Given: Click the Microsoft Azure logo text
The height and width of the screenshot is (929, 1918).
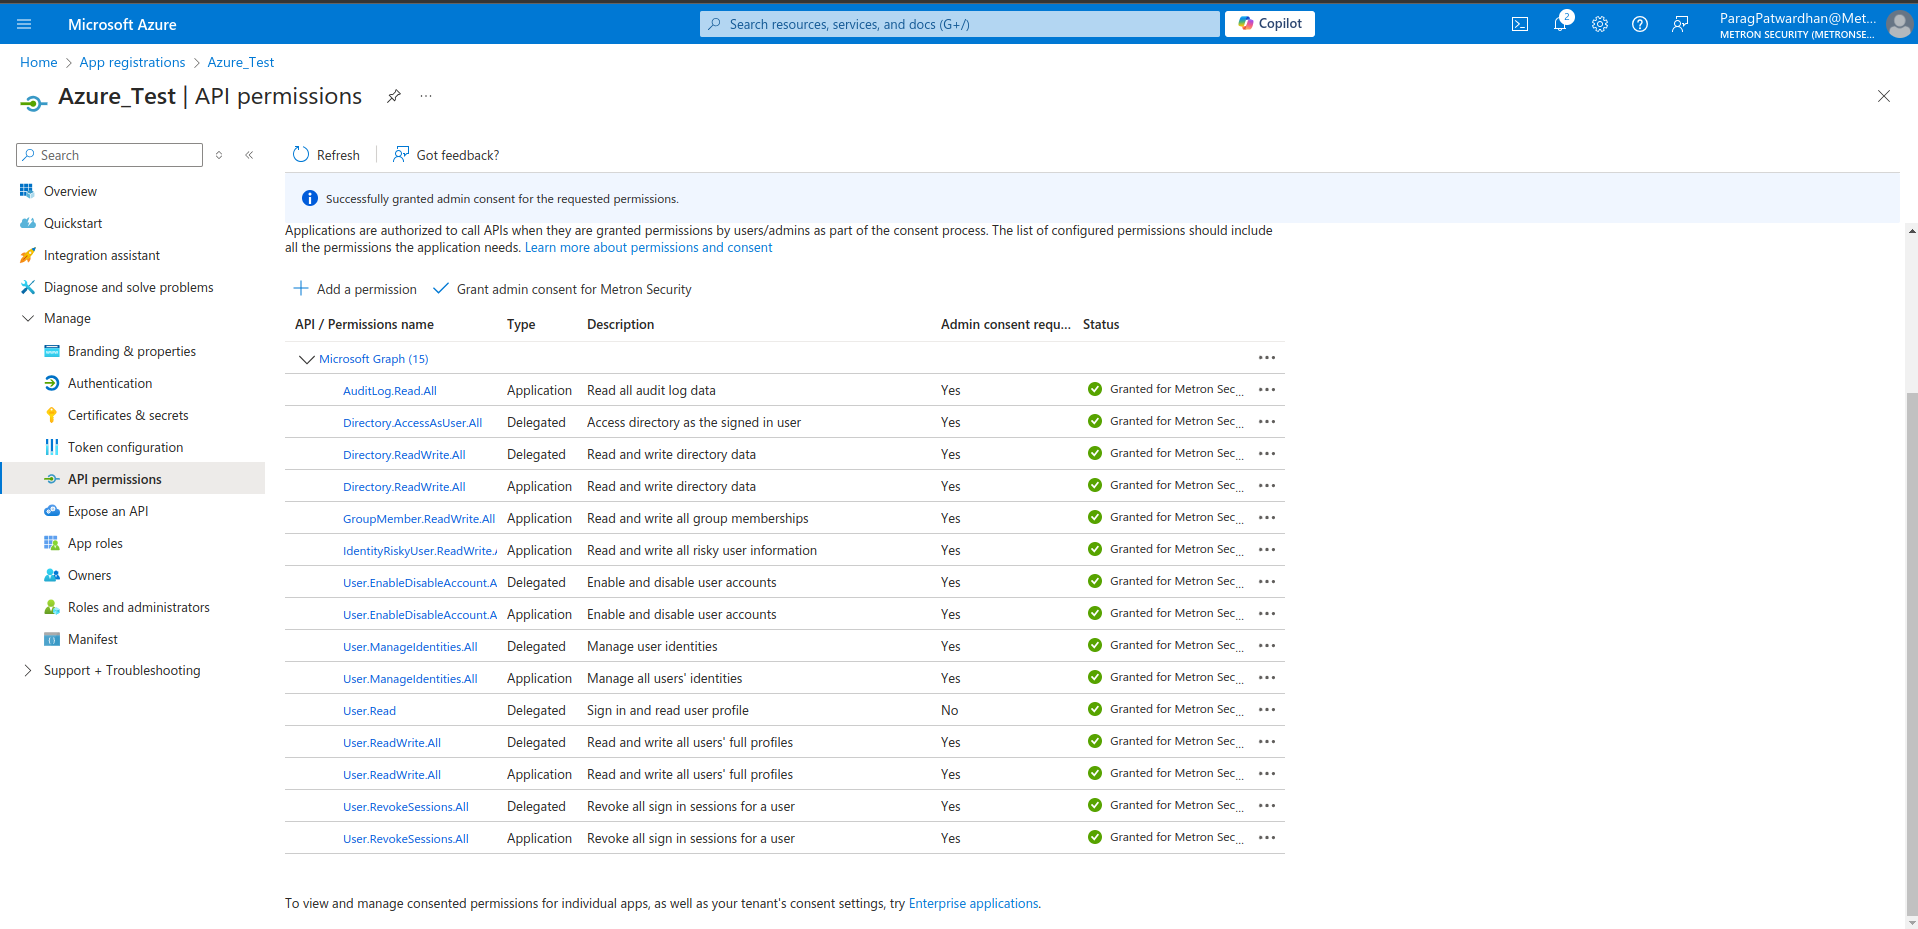Looking at the screenshot, I should (x=122, y=24).
